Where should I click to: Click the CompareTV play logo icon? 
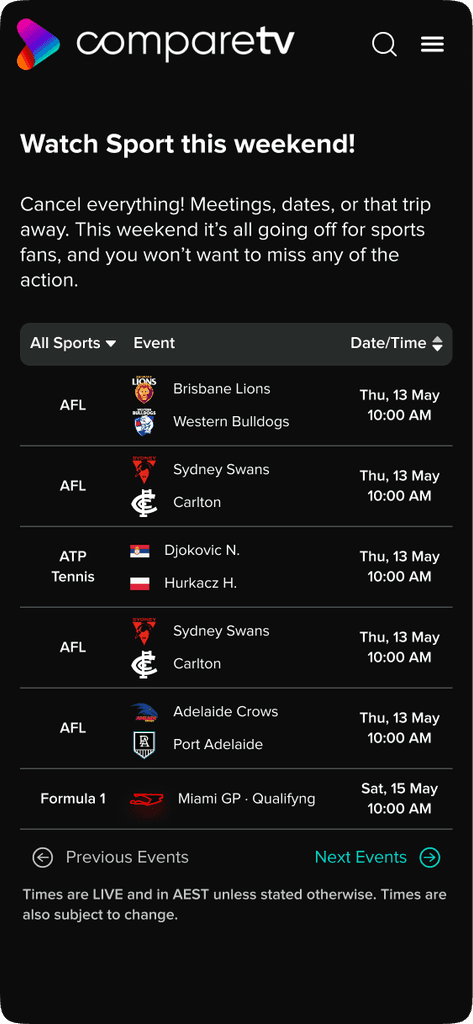point(38,44)
